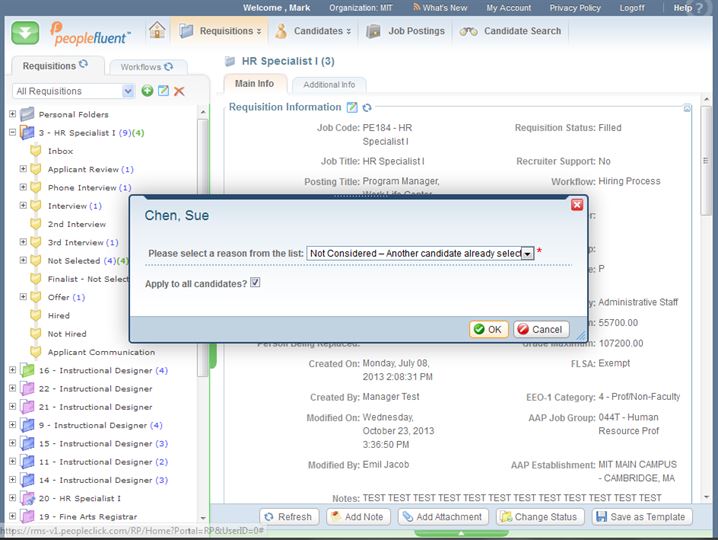The width and height of the screenshot is (718, 540).
Task: Switch to the Additional Info tab
Action: 329,85
